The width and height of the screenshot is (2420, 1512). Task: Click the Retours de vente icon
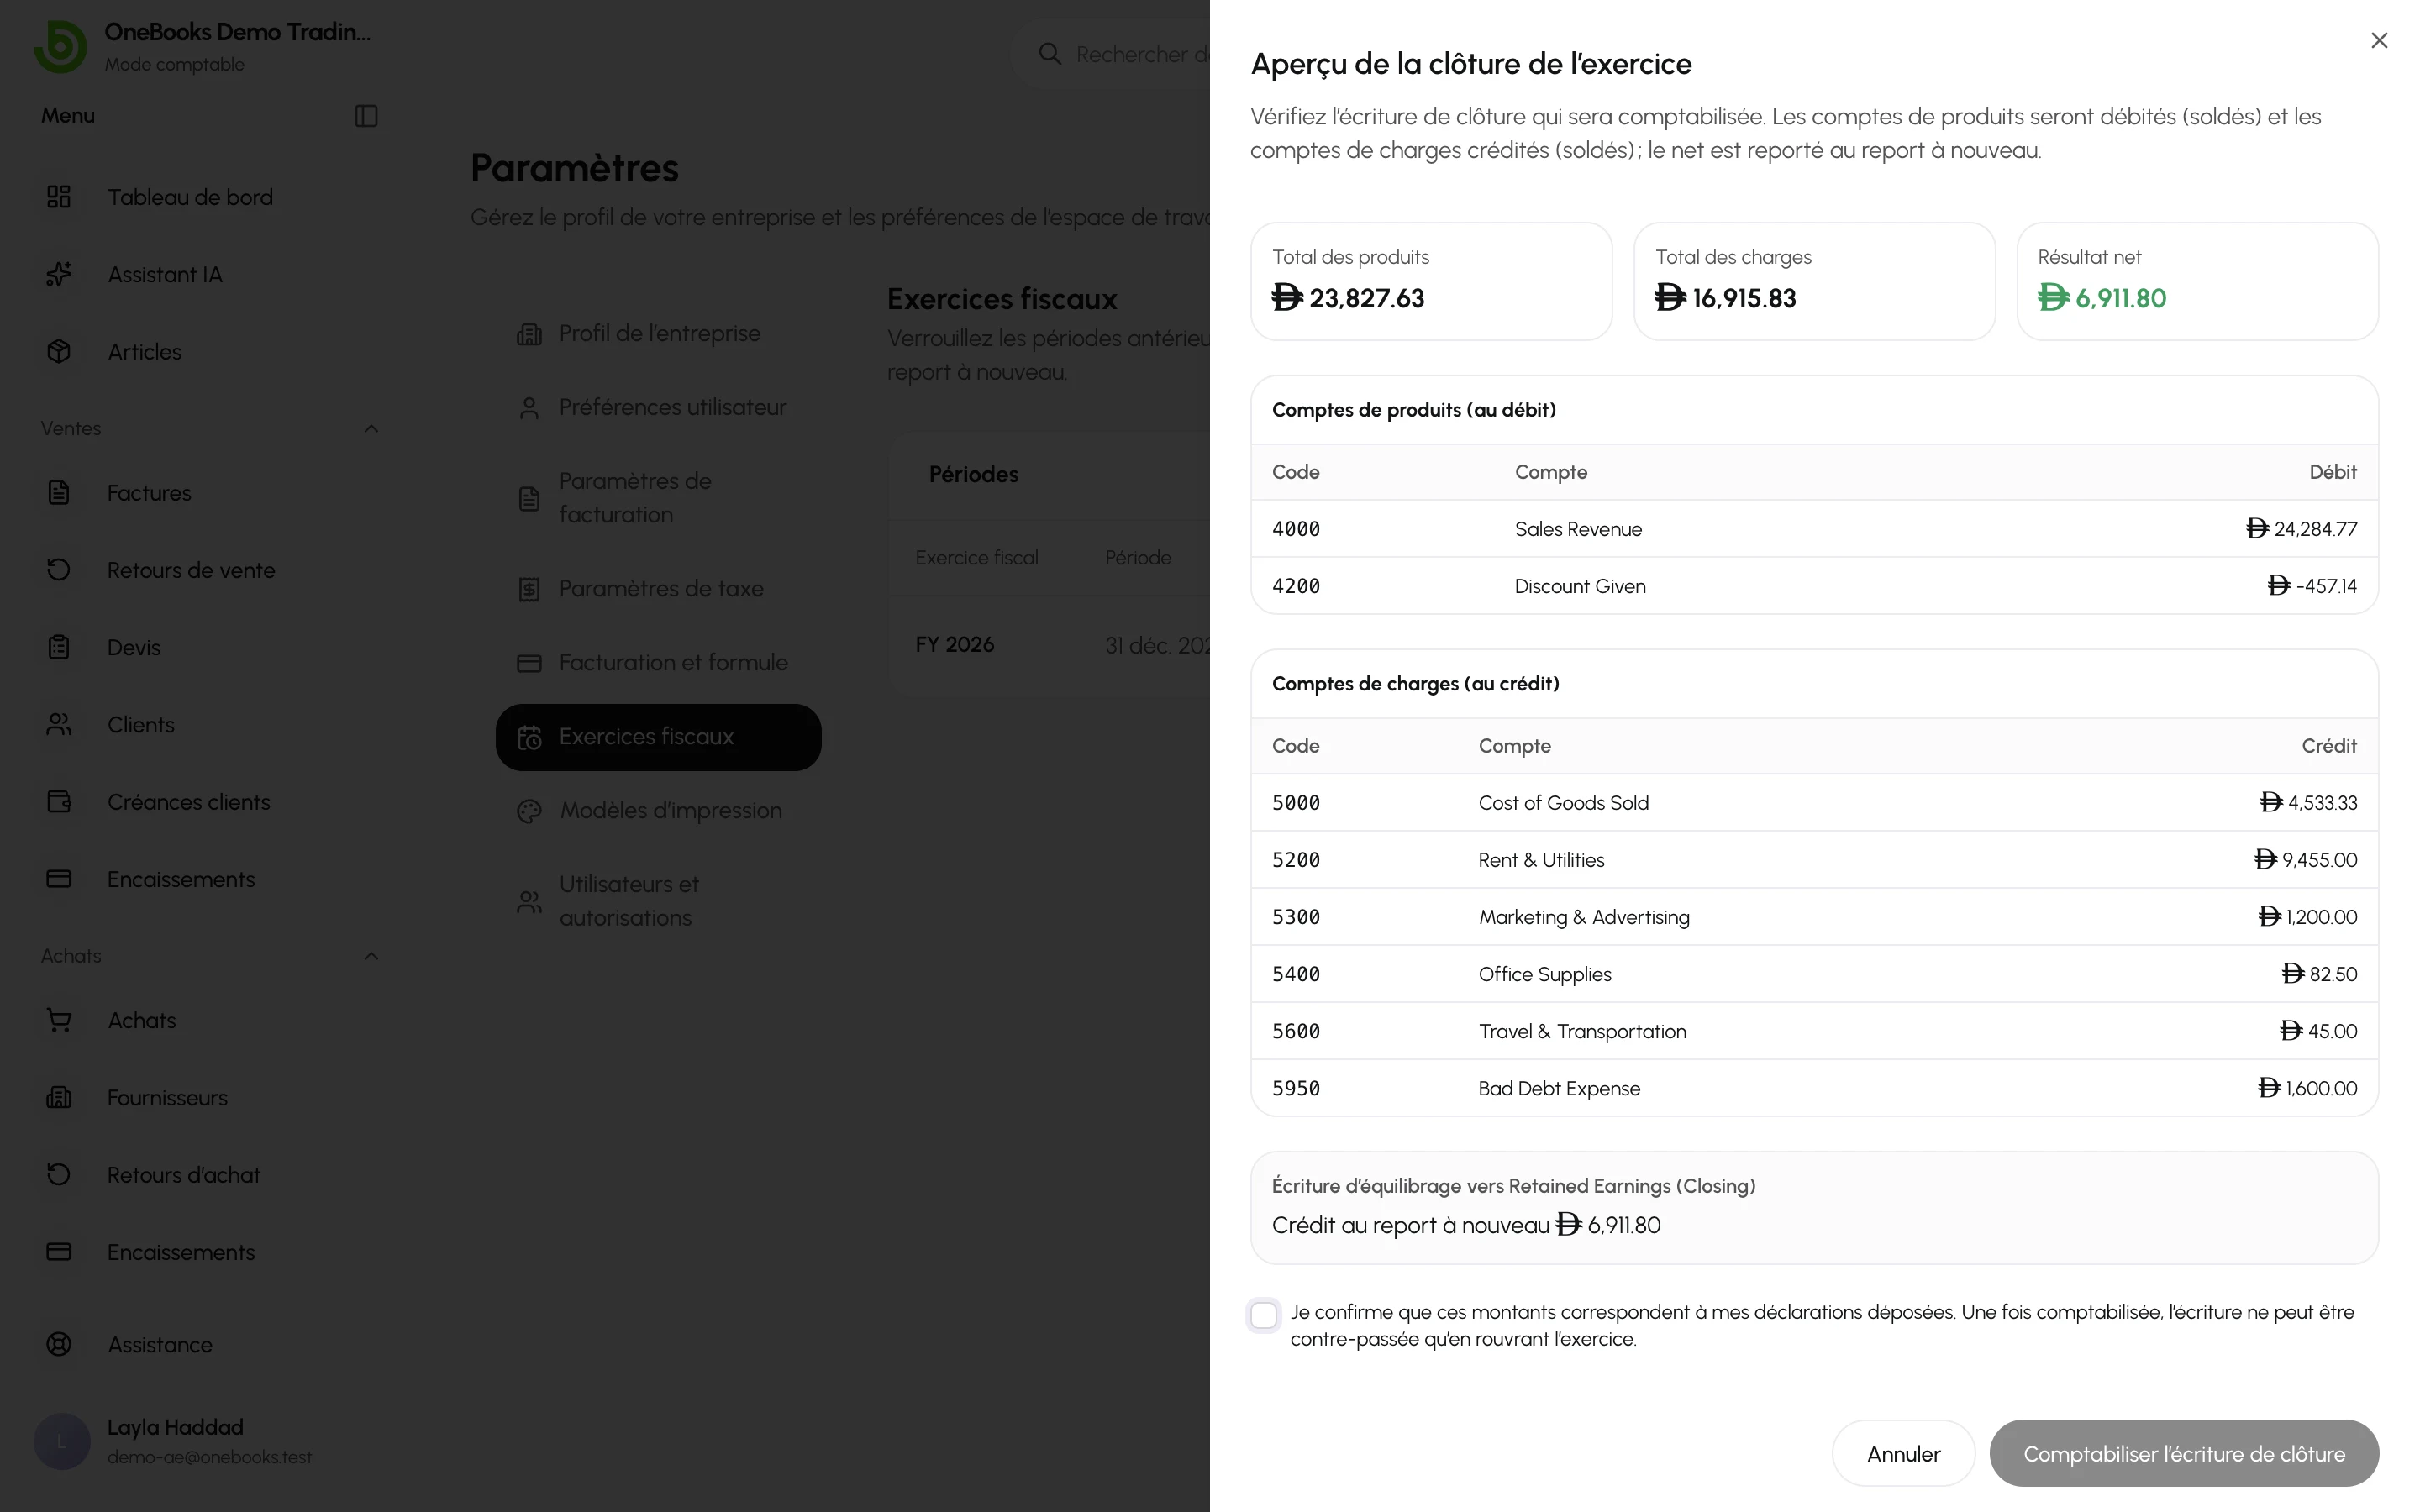point(59,570)
